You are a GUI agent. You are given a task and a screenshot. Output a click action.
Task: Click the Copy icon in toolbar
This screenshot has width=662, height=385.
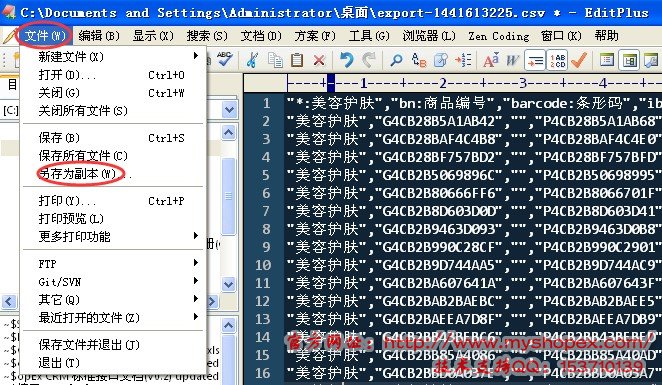click(275, 60)
